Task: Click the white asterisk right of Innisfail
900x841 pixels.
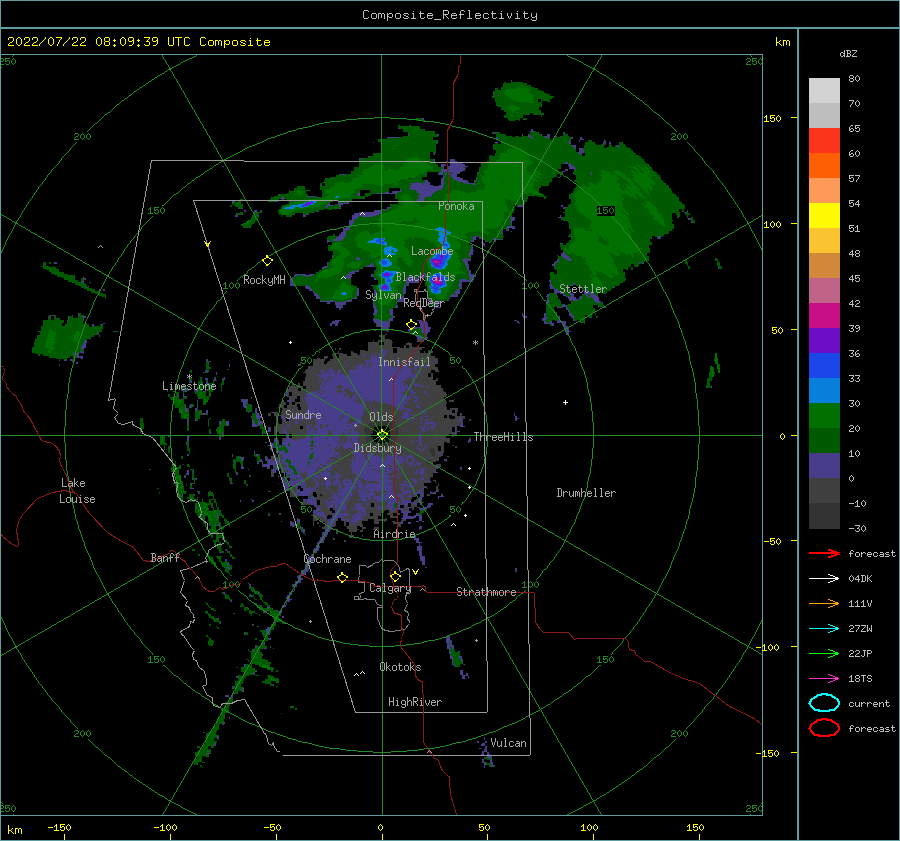Action: tap(475, 343)
